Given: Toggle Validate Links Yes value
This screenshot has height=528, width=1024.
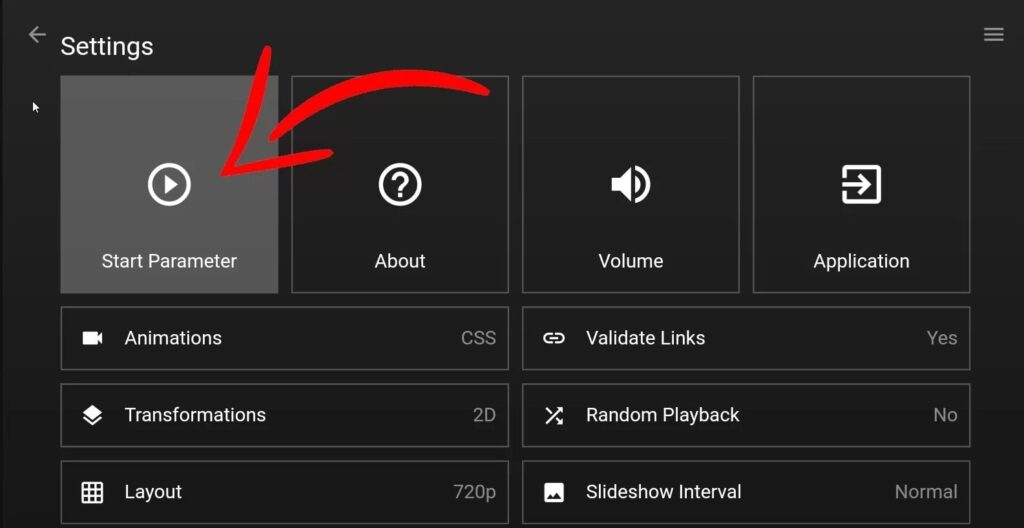Looking at the screenshot, I should tap(941, 338).
